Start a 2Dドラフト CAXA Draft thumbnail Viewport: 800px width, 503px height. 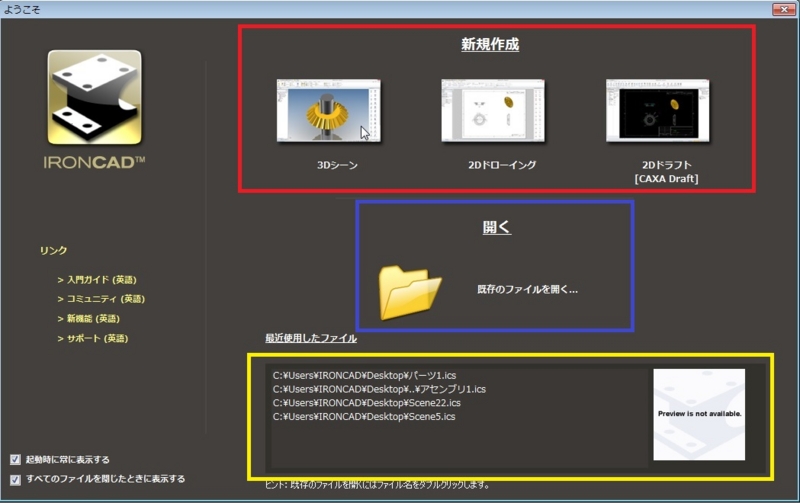pyautogui.click(x=658, y=110)
